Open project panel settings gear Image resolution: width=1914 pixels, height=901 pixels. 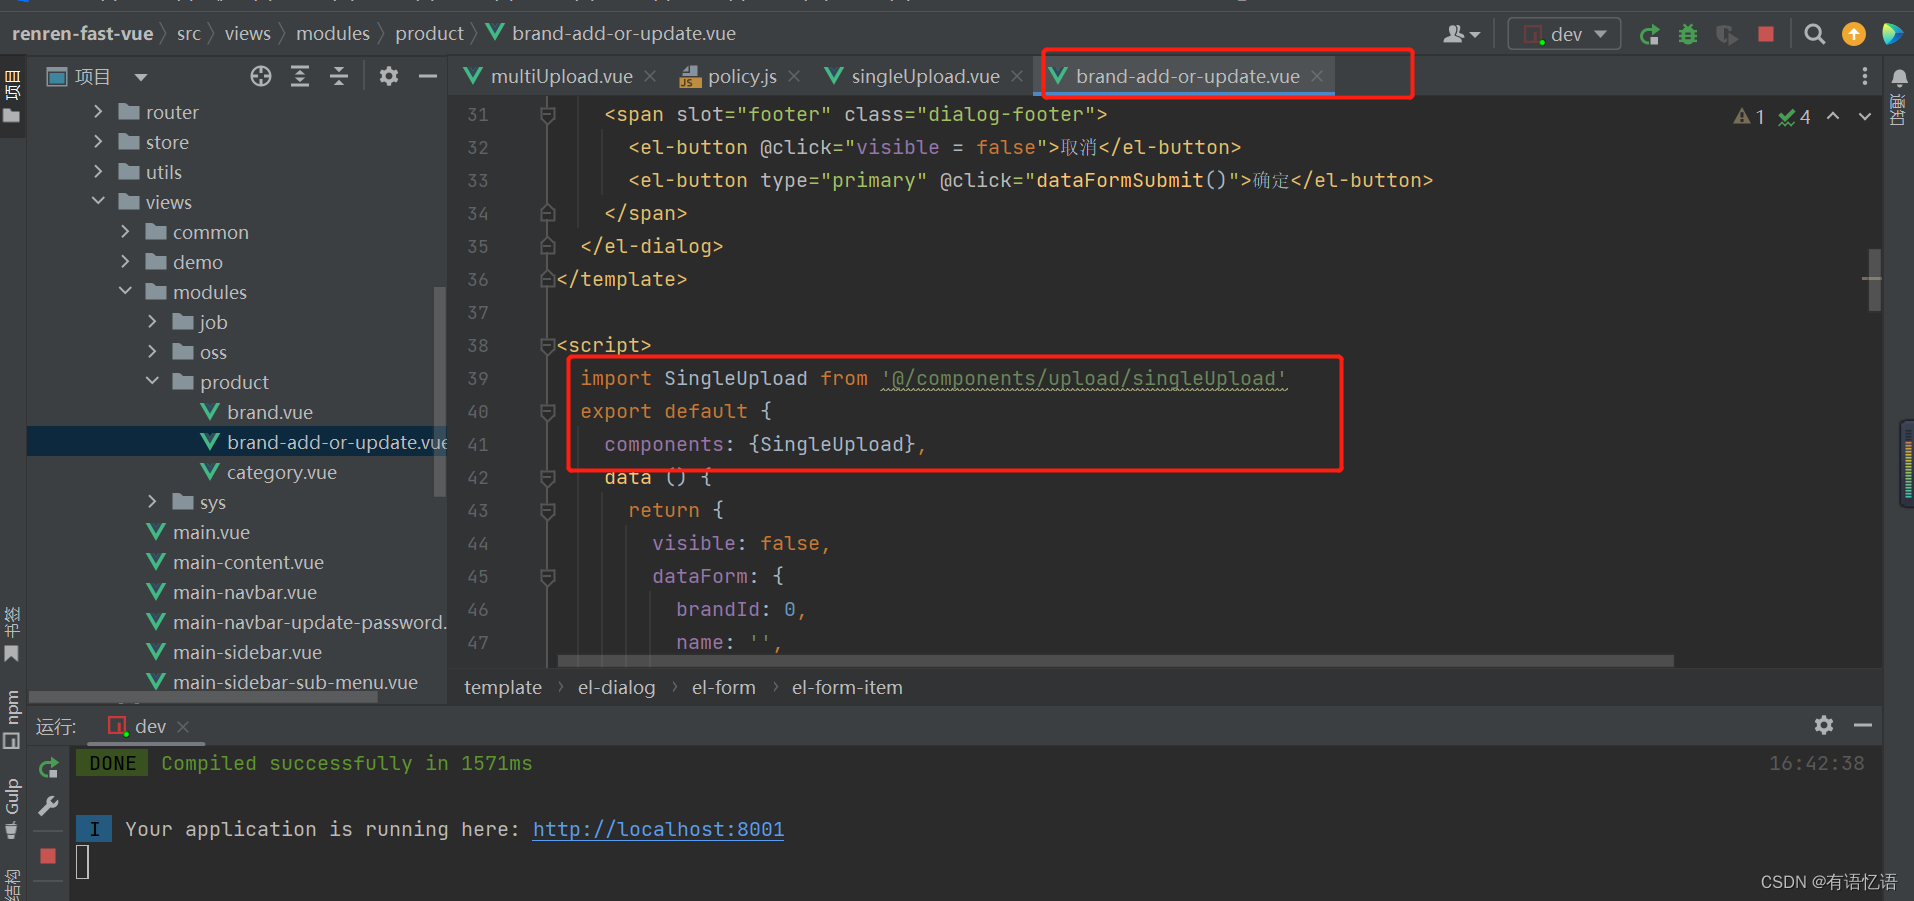click(x=389, y=76)
